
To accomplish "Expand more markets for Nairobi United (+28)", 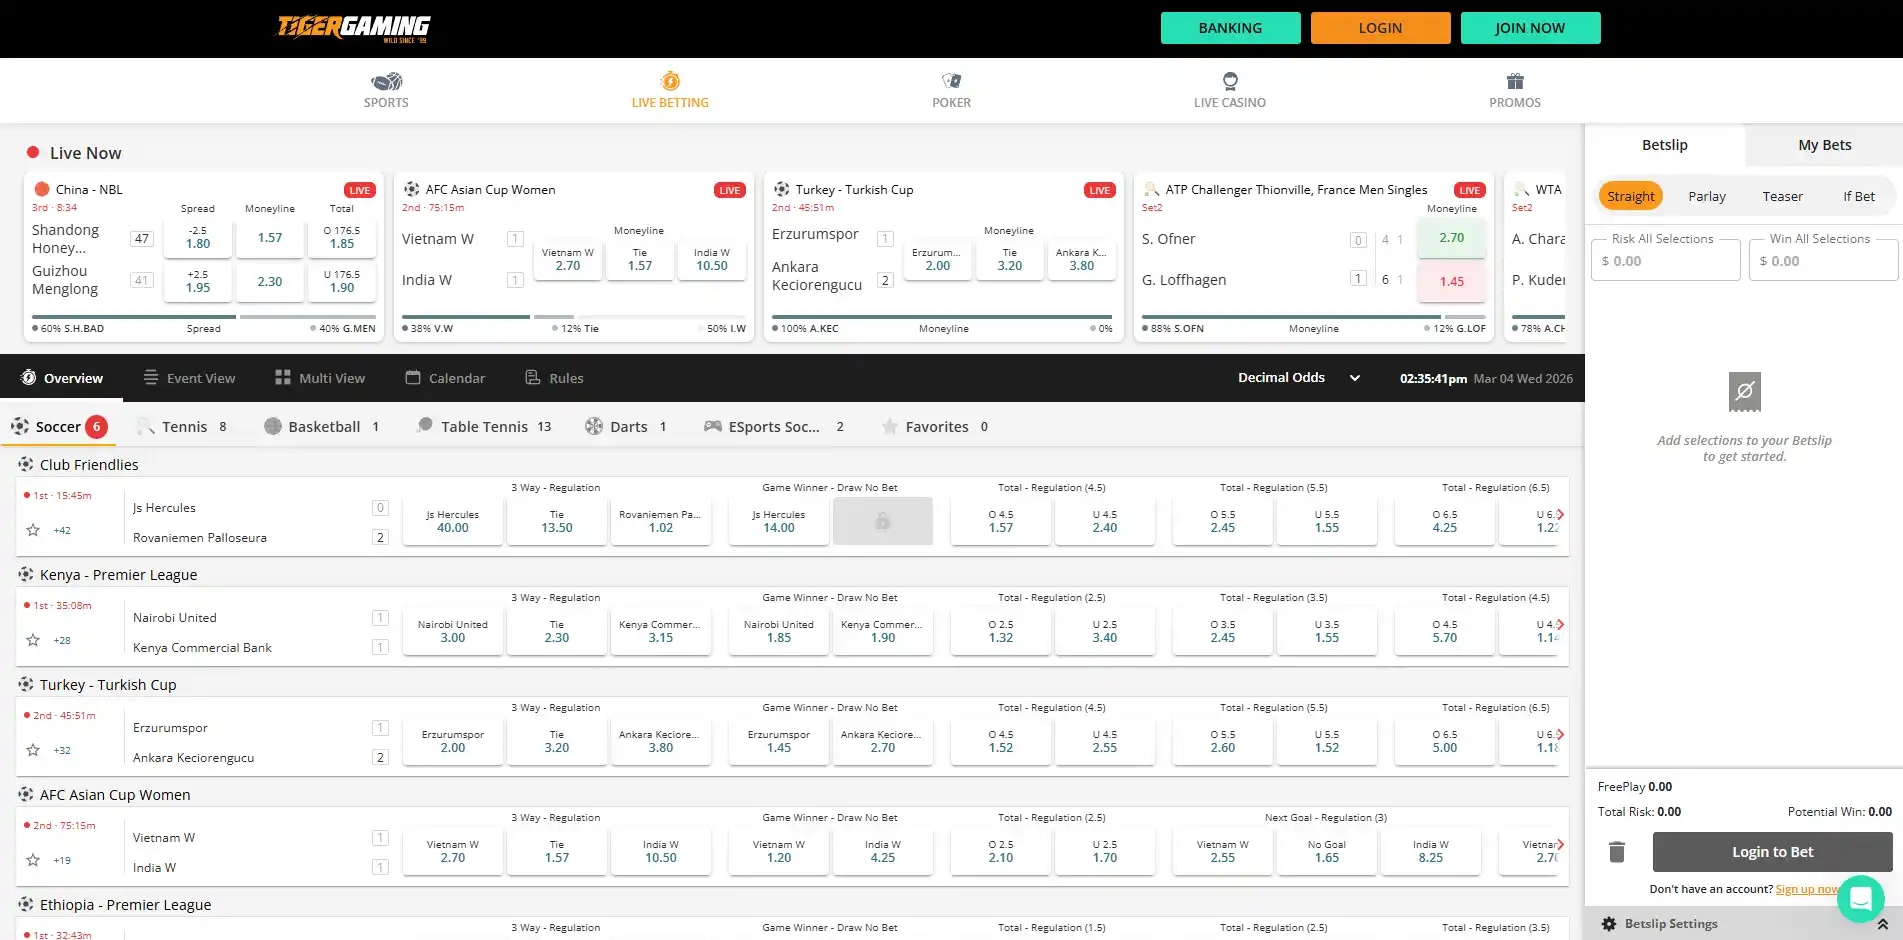I will pos(62,640).
